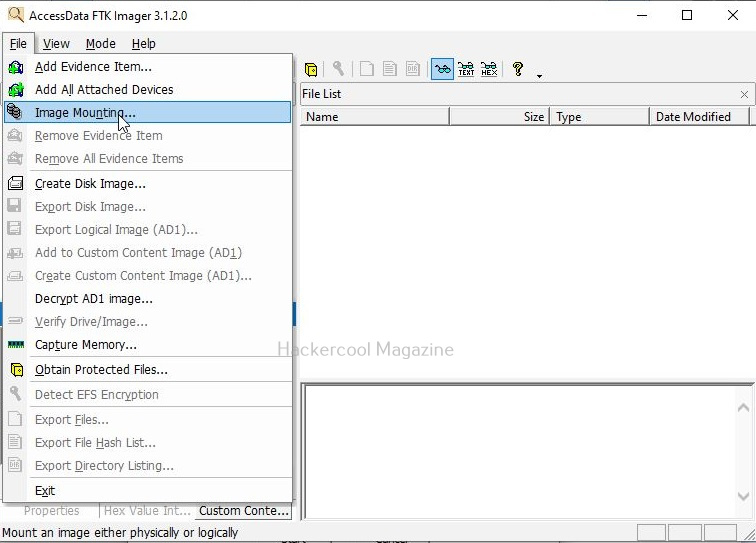Select Add All Attached Devices
The image size is (756, 543).
pos(104,90)
